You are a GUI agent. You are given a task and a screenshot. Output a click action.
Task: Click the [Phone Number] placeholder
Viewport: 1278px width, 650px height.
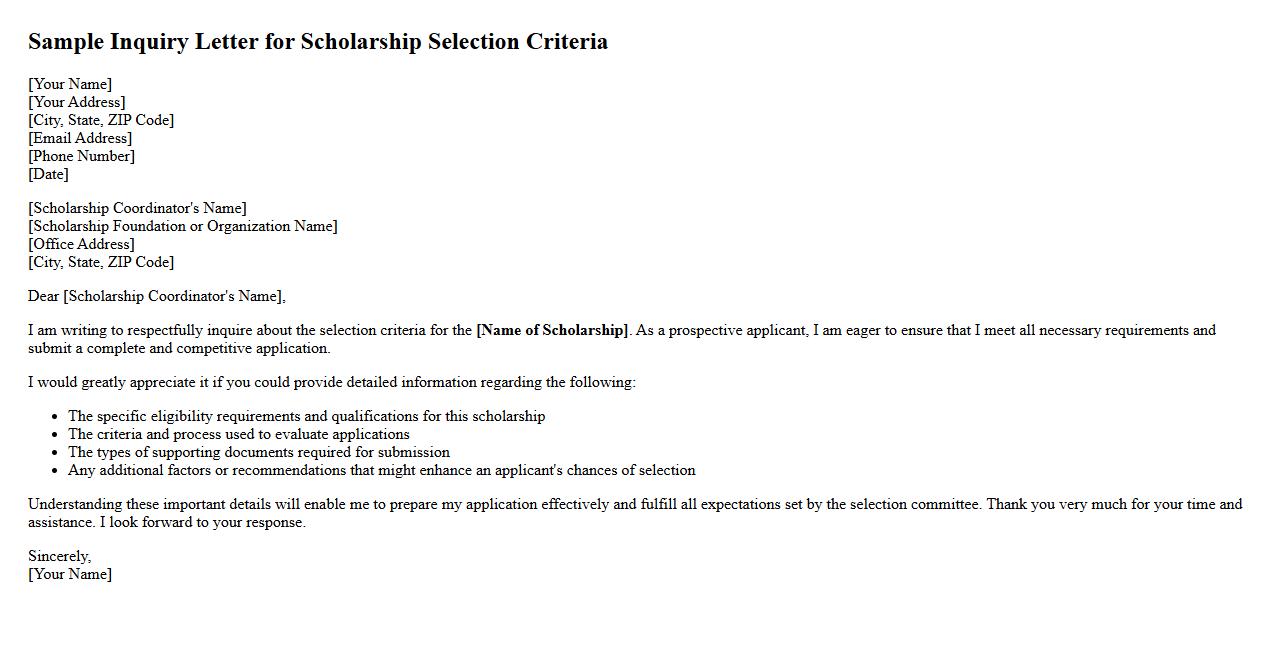point(81,156)
